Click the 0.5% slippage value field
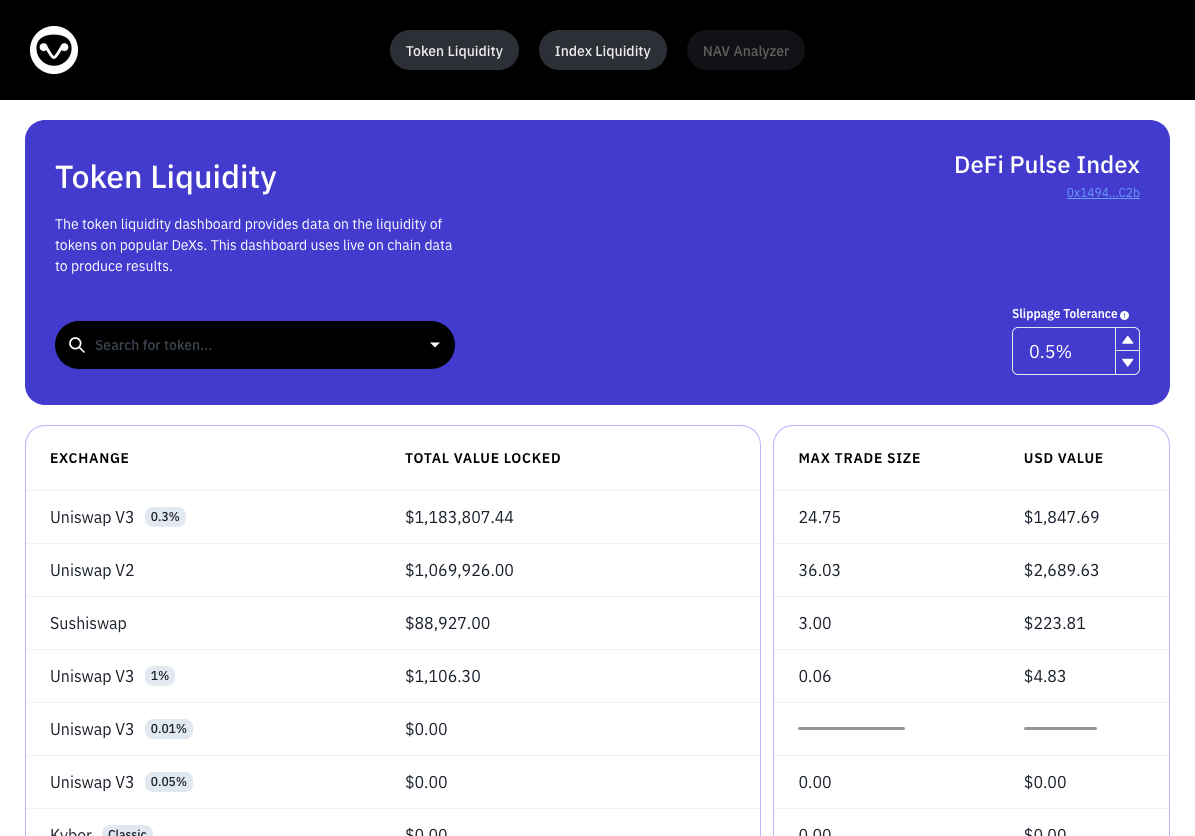The height and width of the screenshot is (836, 1195). 1062,352
